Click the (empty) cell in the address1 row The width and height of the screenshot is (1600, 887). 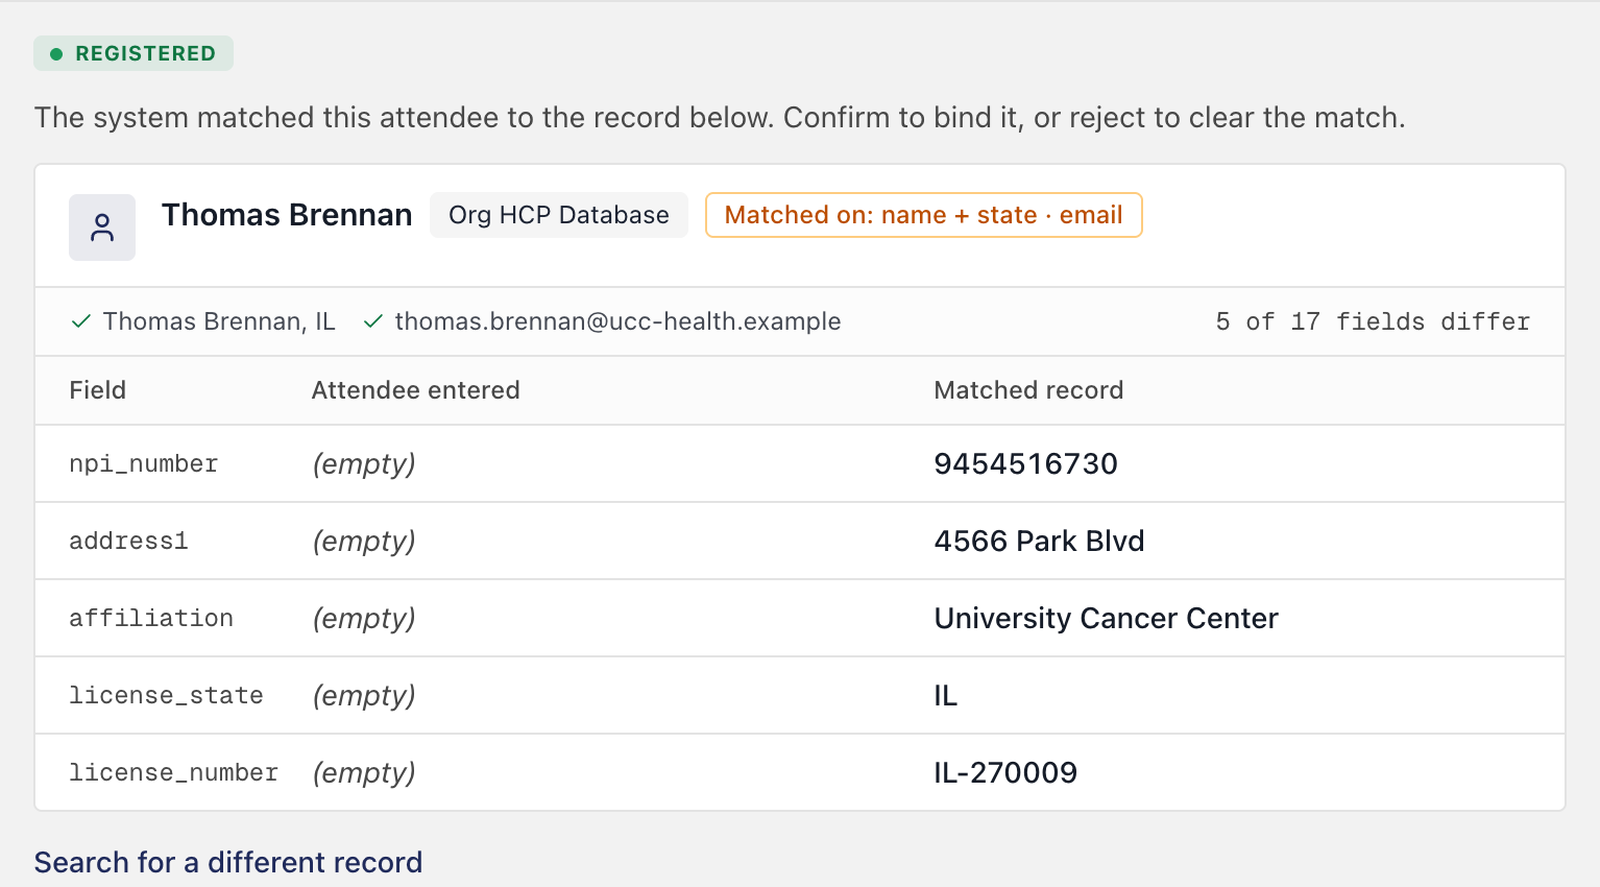[364, 541]
